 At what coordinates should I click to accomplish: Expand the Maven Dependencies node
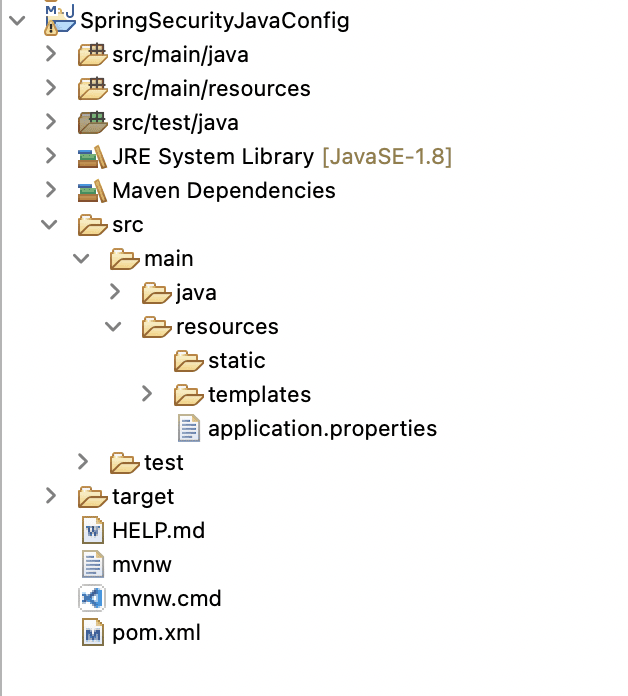pyautogui.click(x=51, y=190)
